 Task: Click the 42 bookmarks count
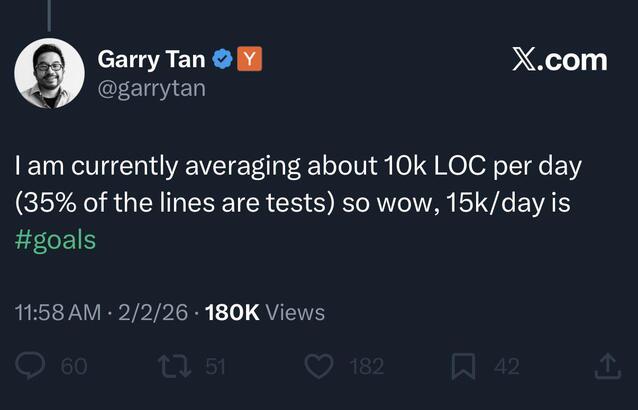[x=506, y=367]
